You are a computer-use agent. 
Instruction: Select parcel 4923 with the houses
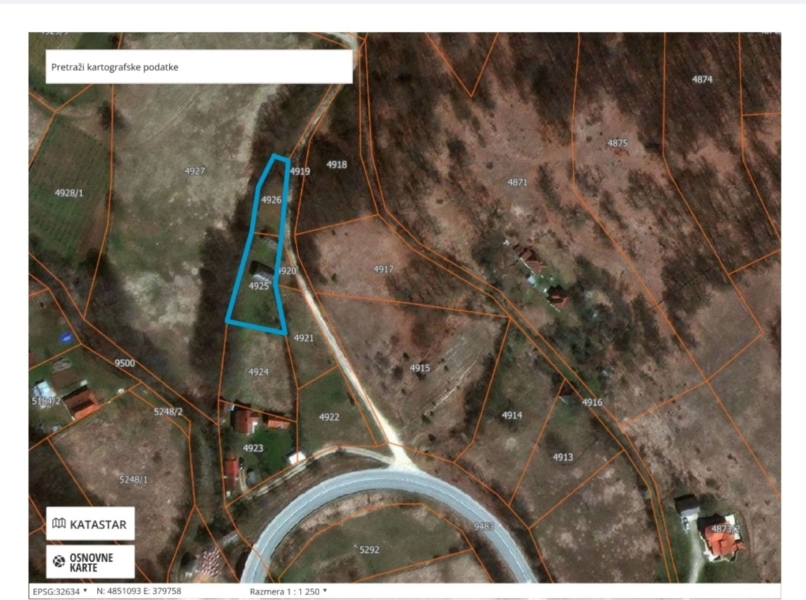point(253,448)
